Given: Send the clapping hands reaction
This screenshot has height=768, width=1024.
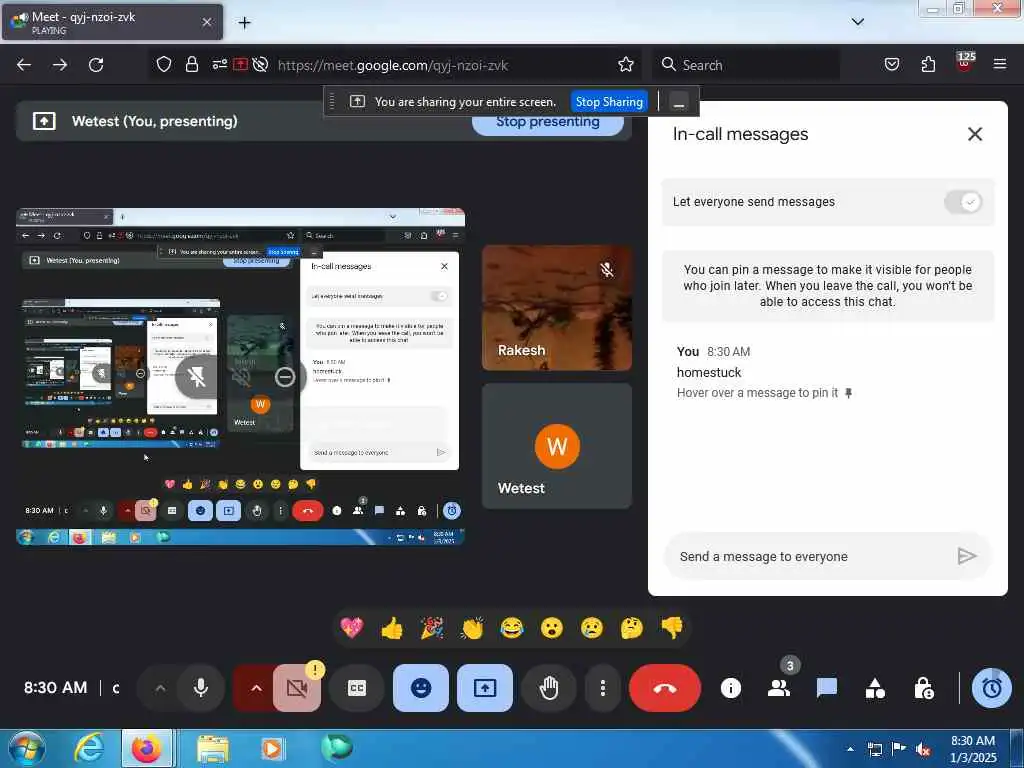Looking at the screenshot, I should point(472,628).
